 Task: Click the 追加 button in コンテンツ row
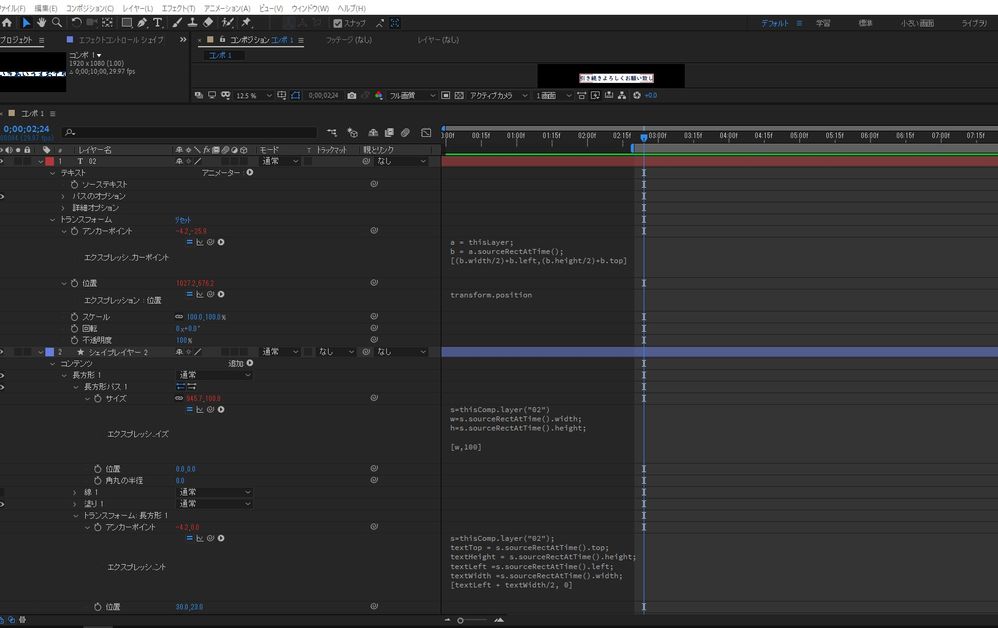pos(241,363)
